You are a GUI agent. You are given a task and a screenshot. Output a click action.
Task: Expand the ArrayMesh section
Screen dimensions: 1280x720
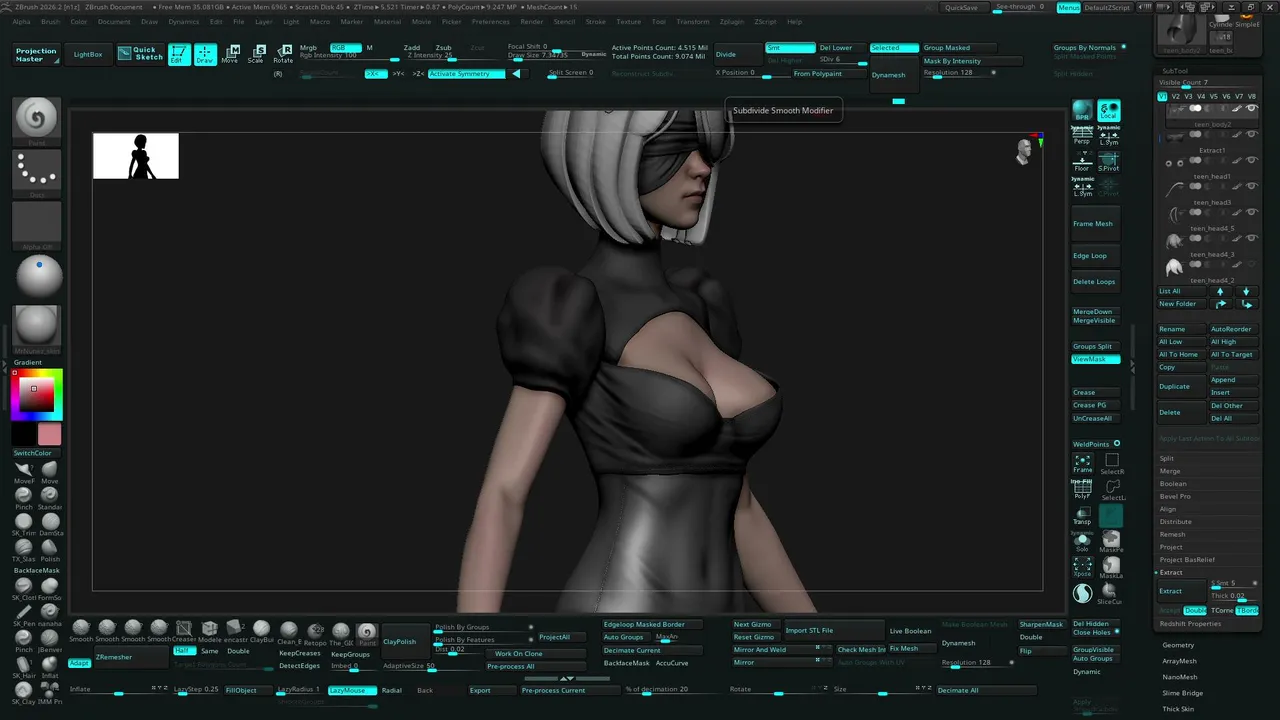click(1180, 661)
